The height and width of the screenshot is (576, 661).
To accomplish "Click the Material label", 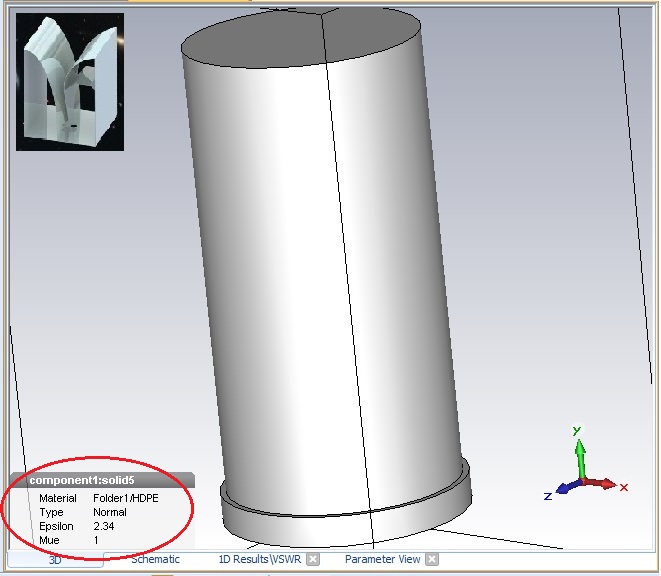I will [58, 498].
